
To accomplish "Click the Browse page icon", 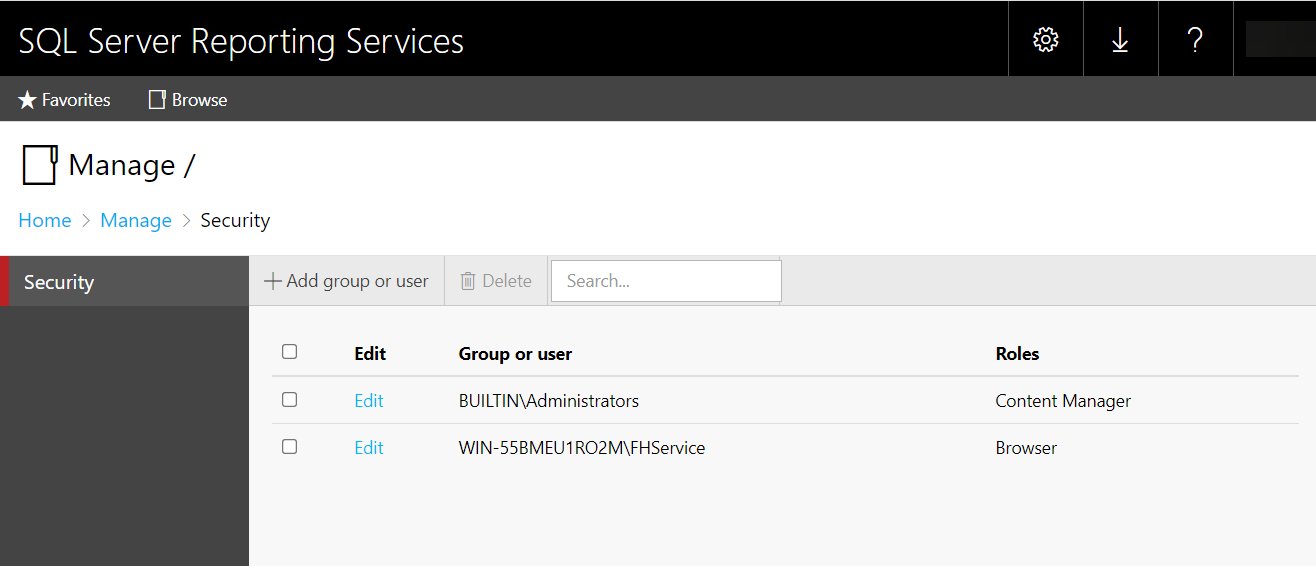I will pyautogui.click(x=157, y=100).
